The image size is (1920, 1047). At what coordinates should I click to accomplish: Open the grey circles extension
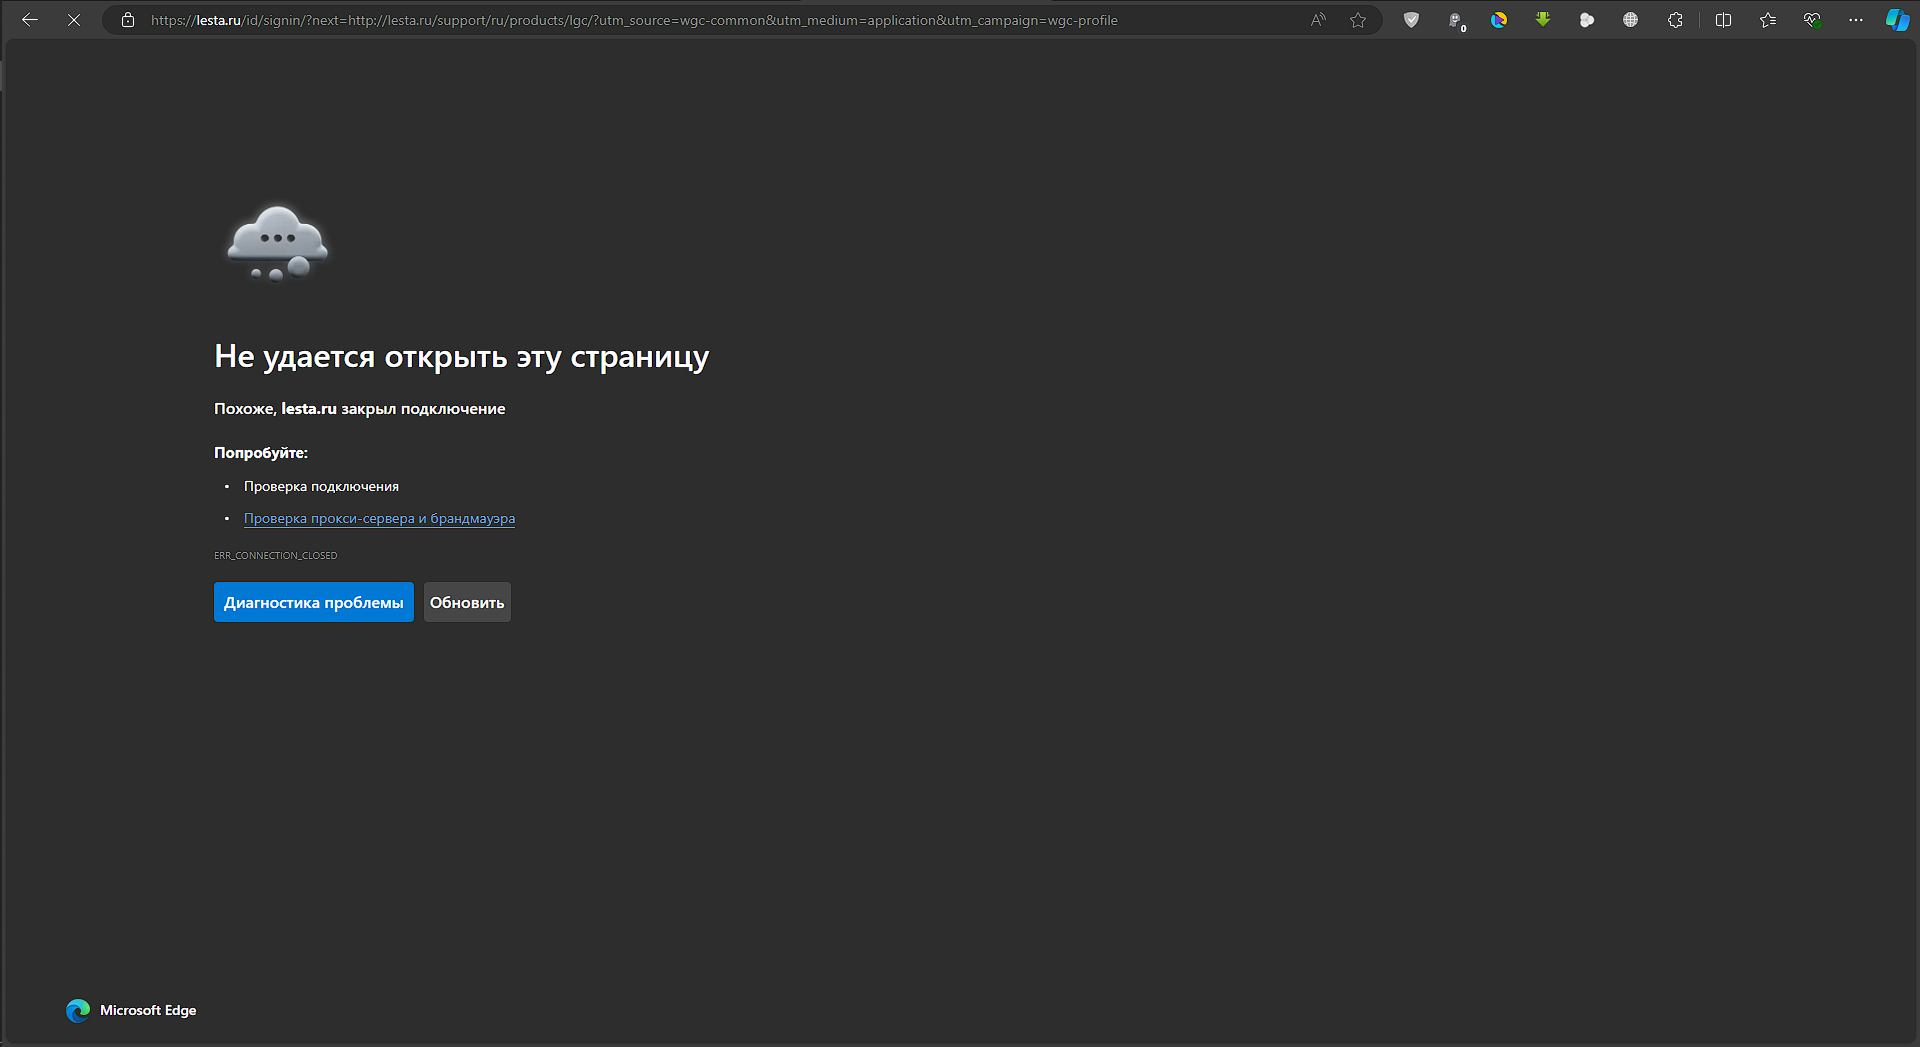click(1587, 20)
